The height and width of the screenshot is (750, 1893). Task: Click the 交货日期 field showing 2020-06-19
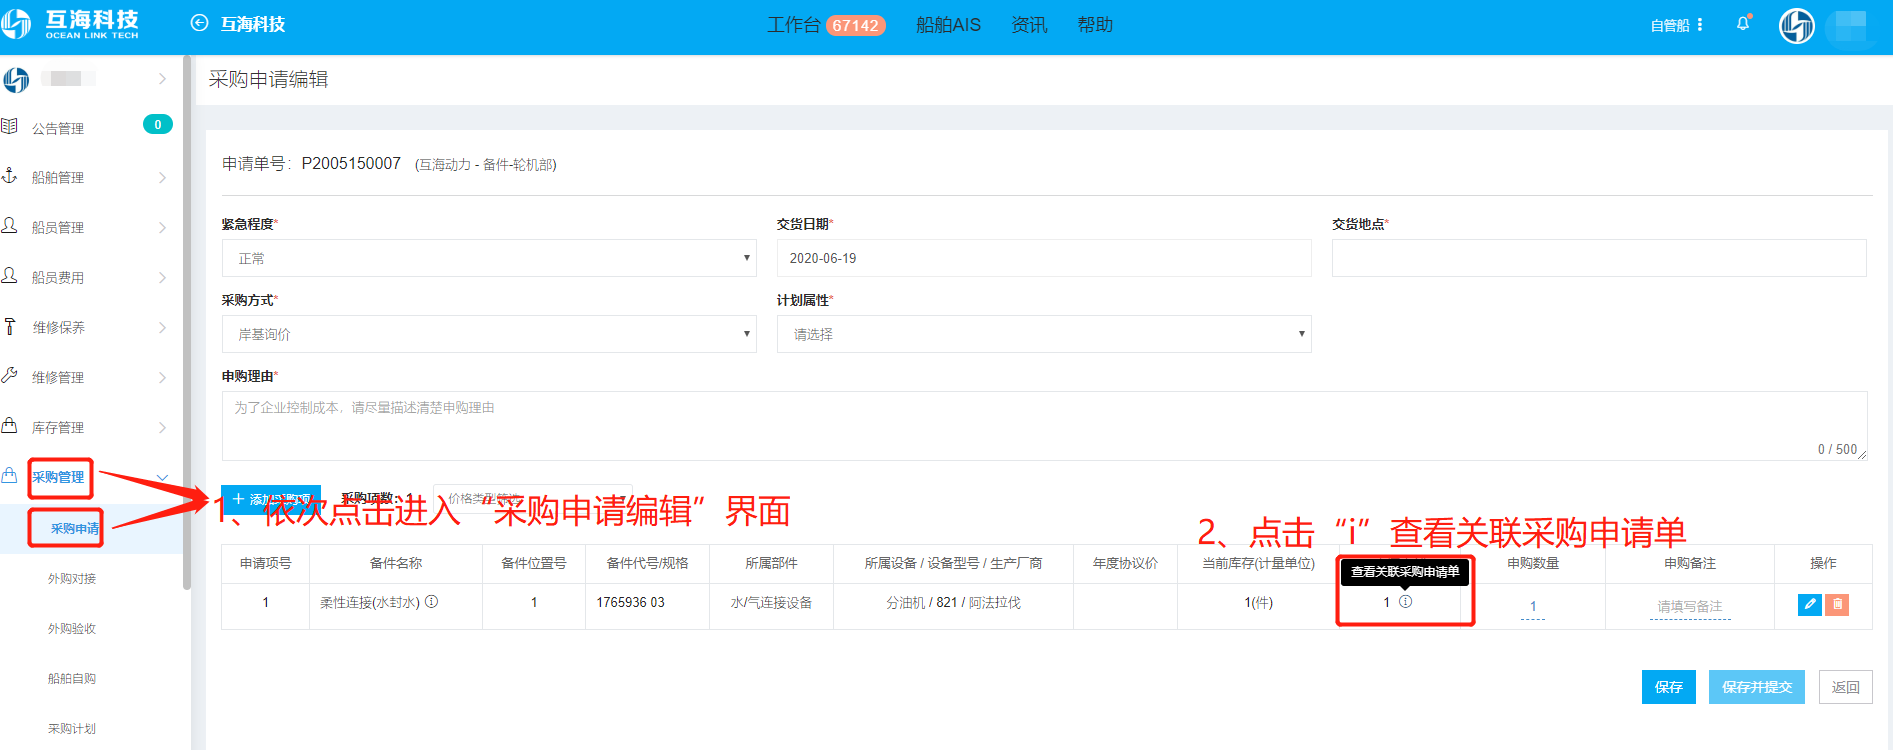[x=1044, y=258]
